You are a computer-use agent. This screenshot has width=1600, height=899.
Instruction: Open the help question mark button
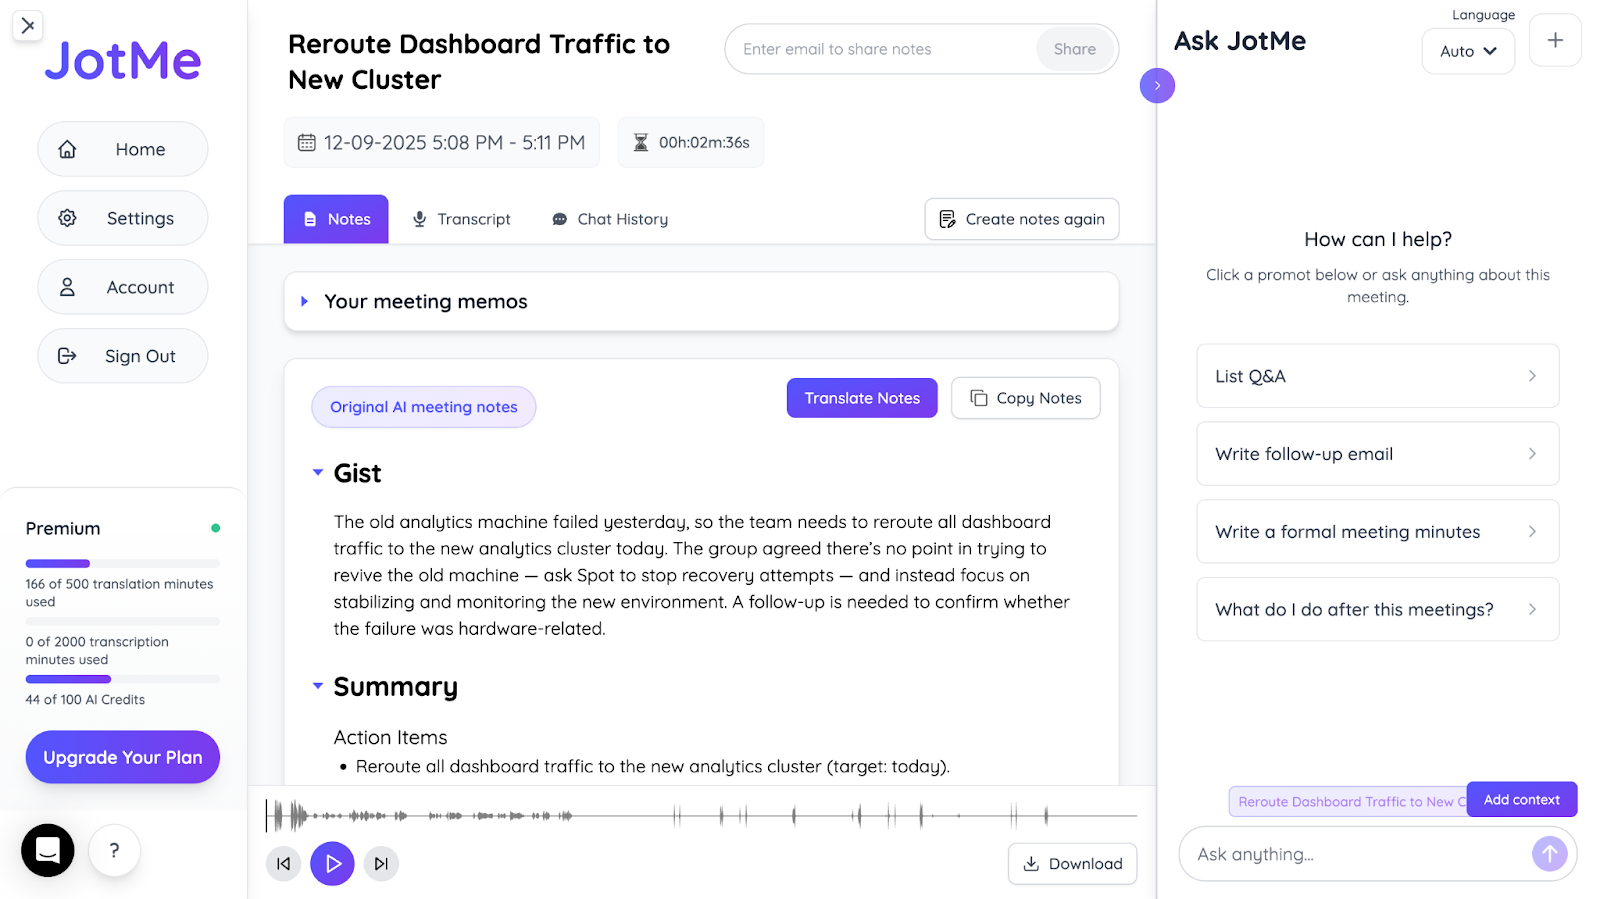tap(115, 850)
